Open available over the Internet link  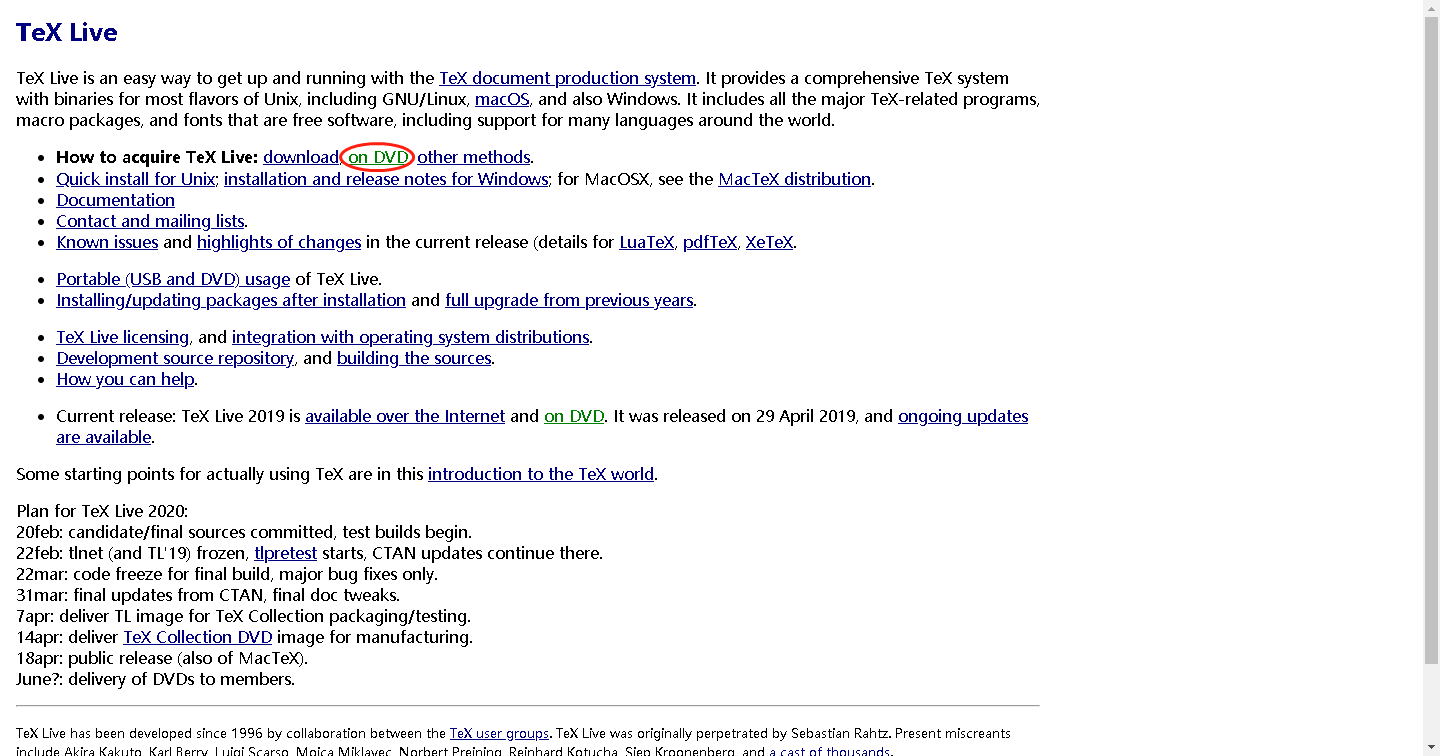(405, 416)
